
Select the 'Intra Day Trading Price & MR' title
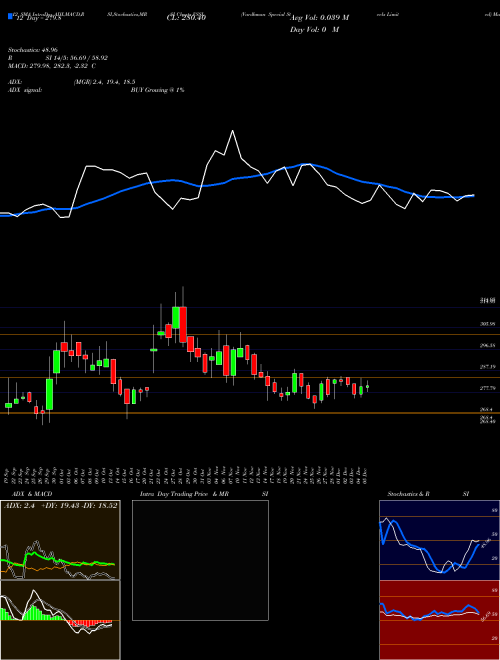click(x=184, y=494)
